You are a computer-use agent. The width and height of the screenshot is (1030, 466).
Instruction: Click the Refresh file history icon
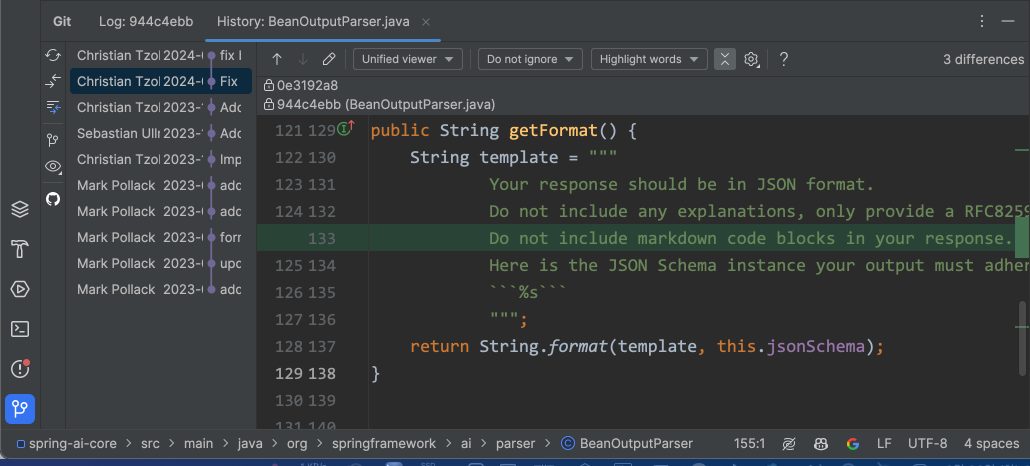(53, 55)
